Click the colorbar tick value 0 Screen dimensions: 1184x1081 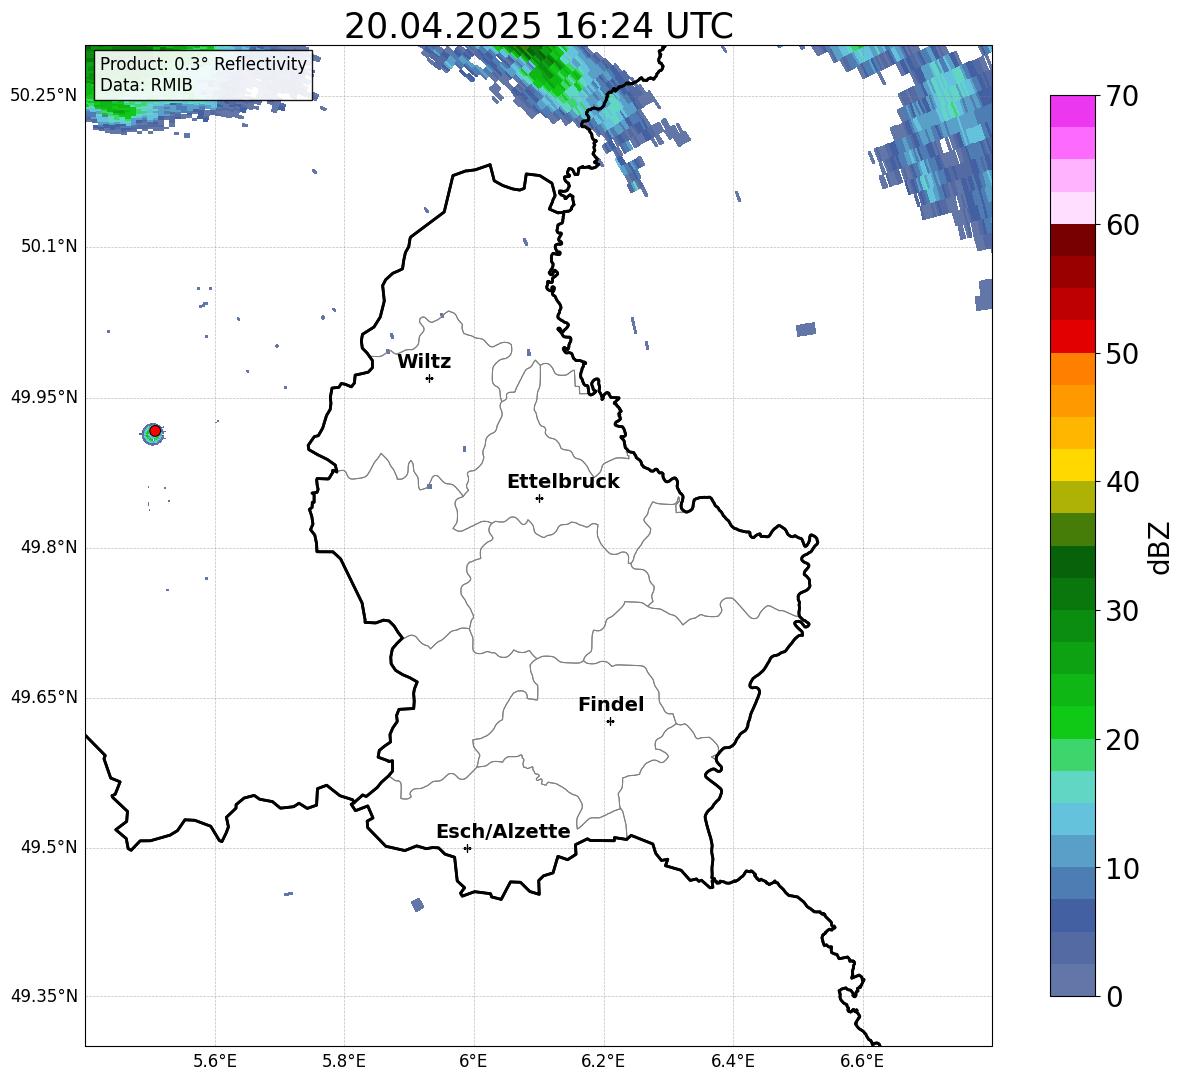1115,997
